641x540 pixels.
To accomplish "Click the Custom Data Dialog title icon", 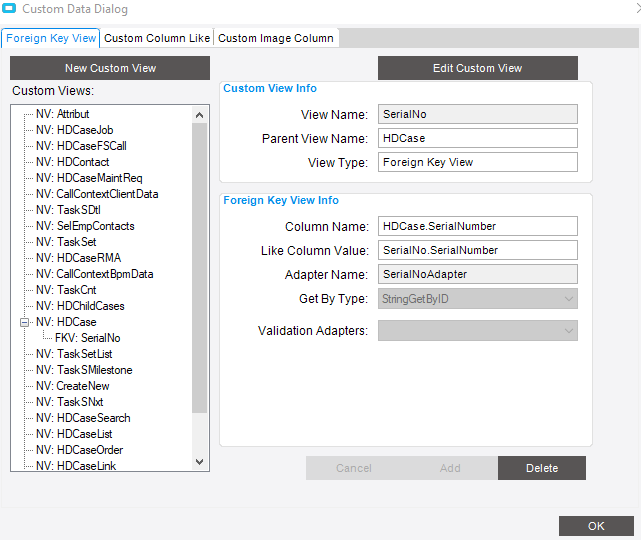I will coord(9,10).
